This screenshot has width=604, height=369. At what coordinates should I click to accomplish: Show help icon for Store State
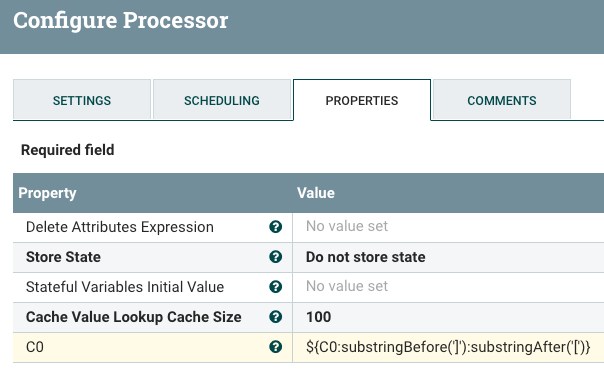click(275, 257)
